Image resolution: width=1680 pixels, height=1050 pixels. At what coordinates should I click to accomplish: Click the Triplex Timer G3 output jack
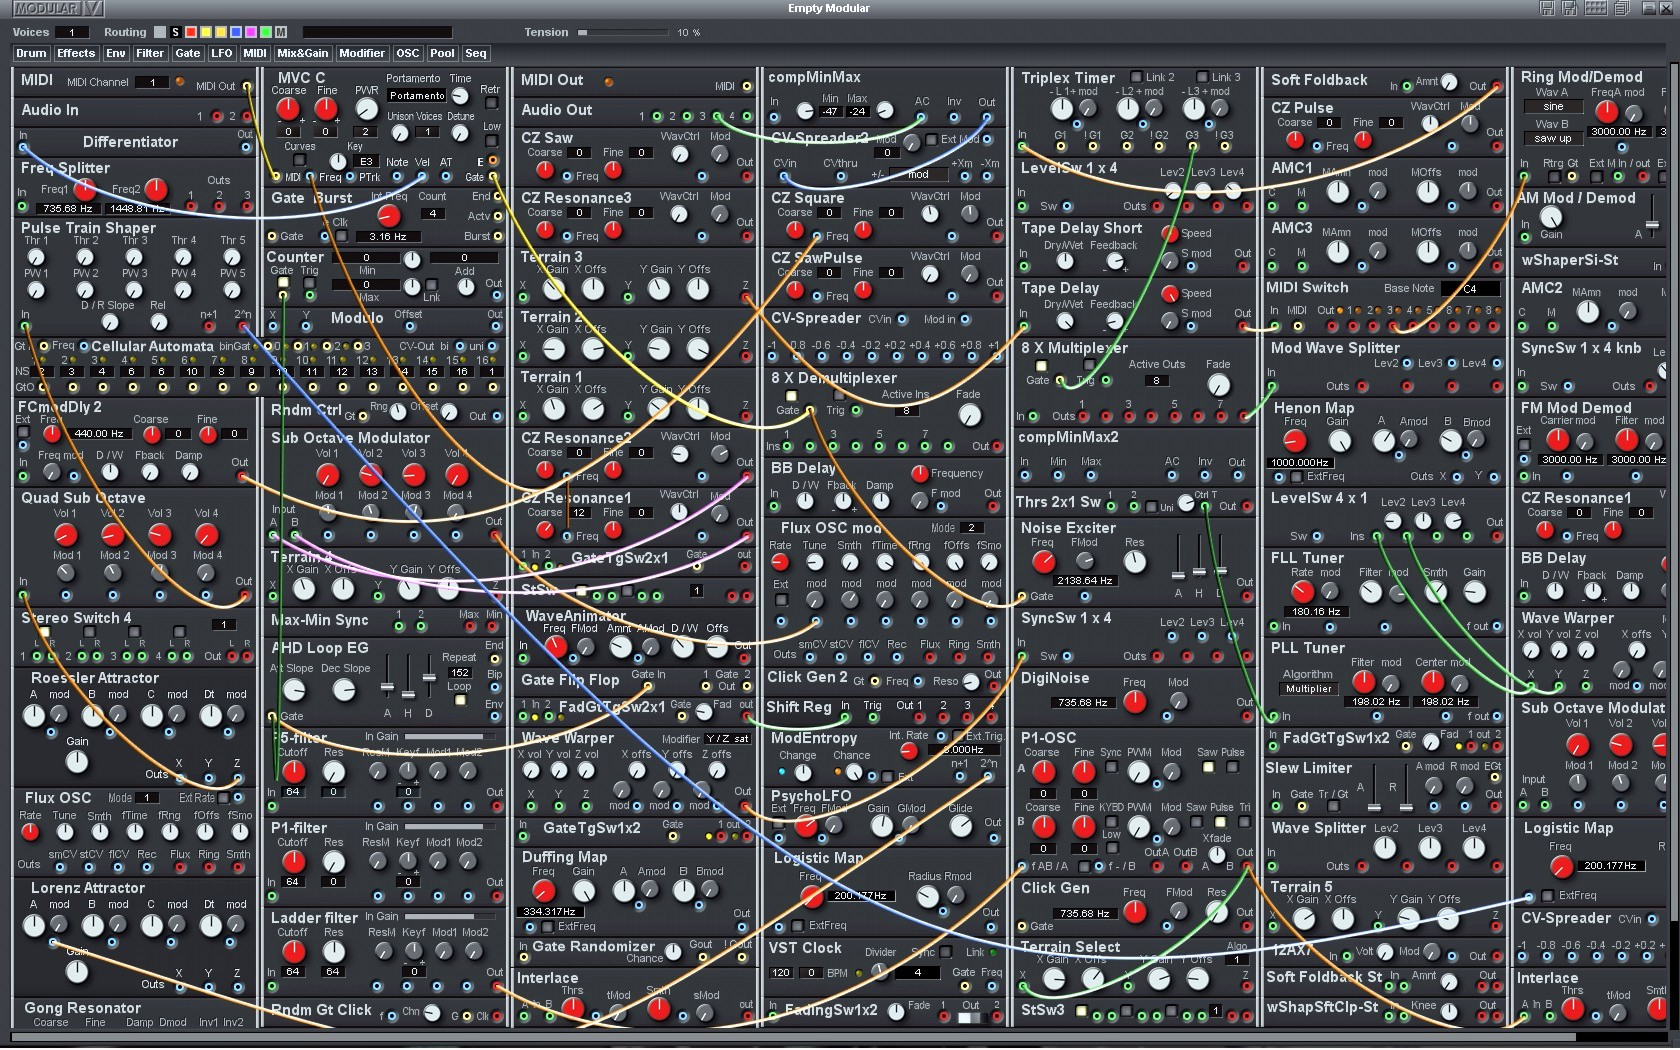point(1192,148)
